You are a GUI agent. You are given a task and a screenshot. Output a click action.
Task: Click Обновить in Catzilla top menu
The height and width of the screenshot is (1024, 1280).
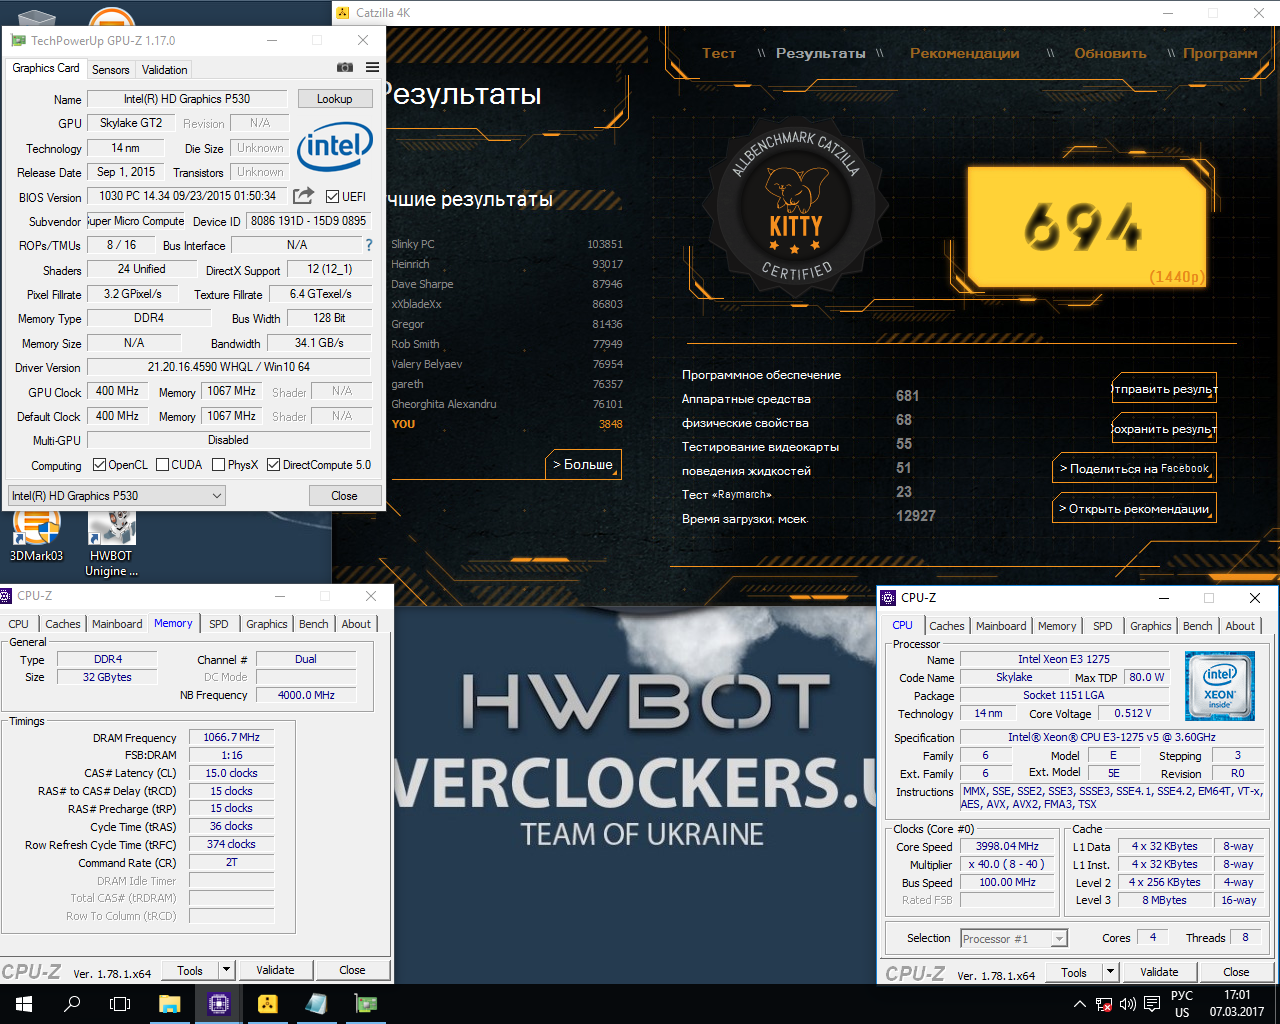(1110, 53)
